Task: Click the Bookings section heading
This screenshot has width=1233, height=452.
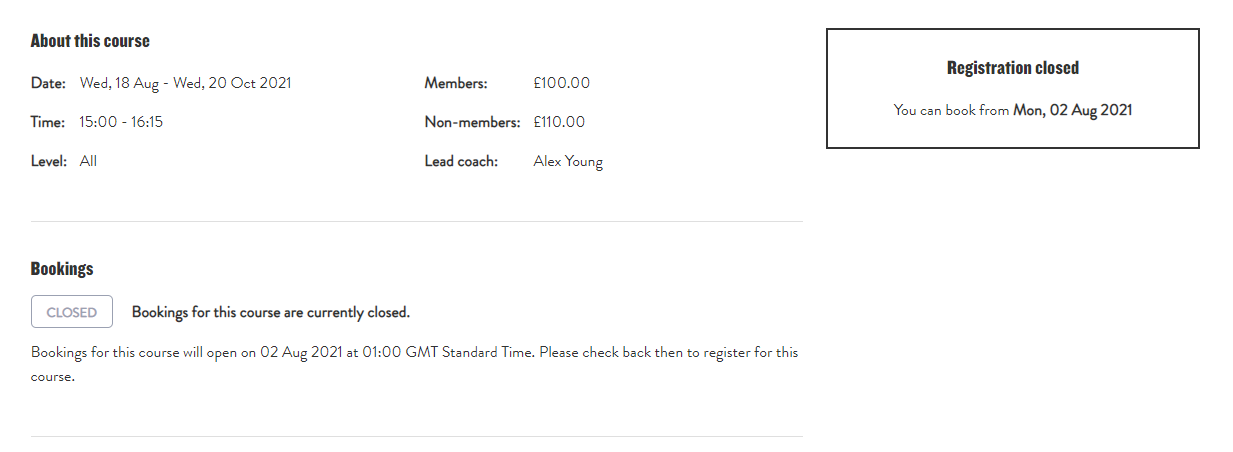Action: point(62,269)
